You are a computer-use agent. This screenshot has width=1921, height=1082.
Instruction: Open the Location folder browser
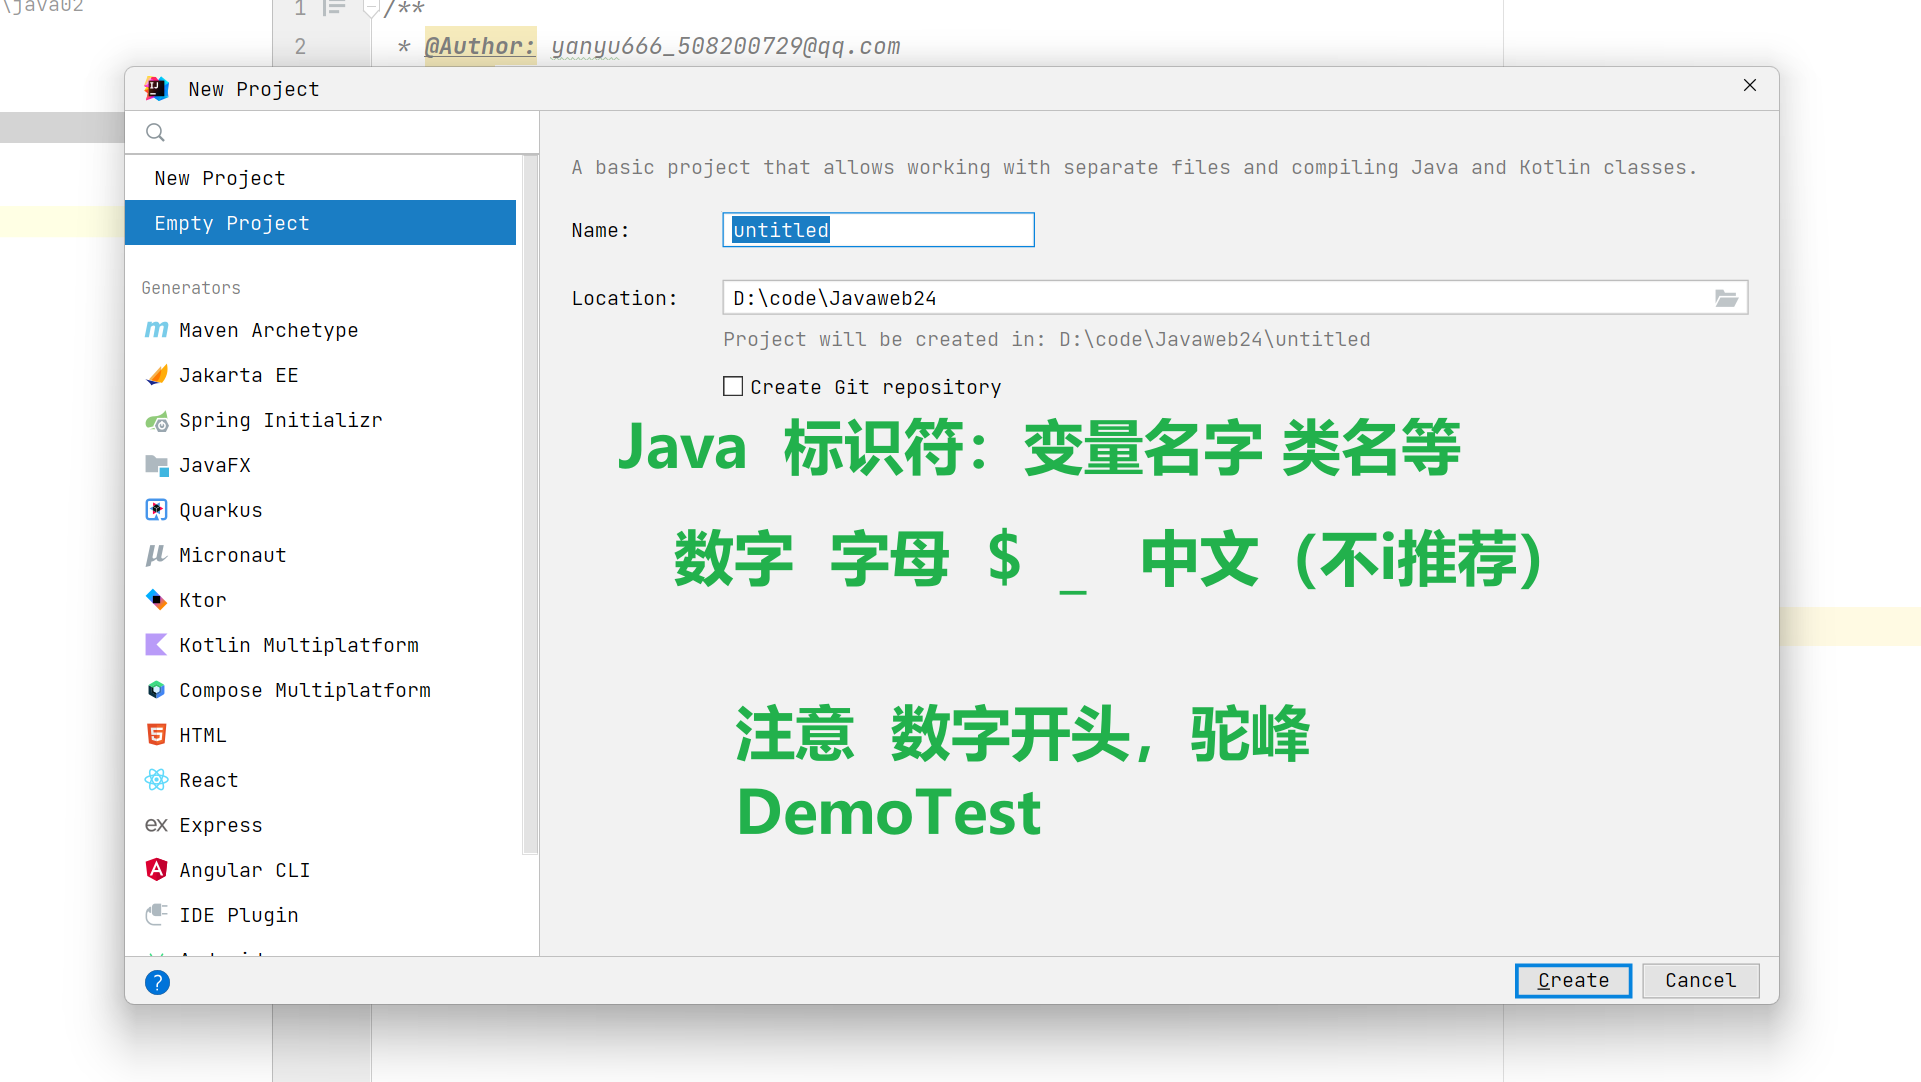coord(1727,297)
